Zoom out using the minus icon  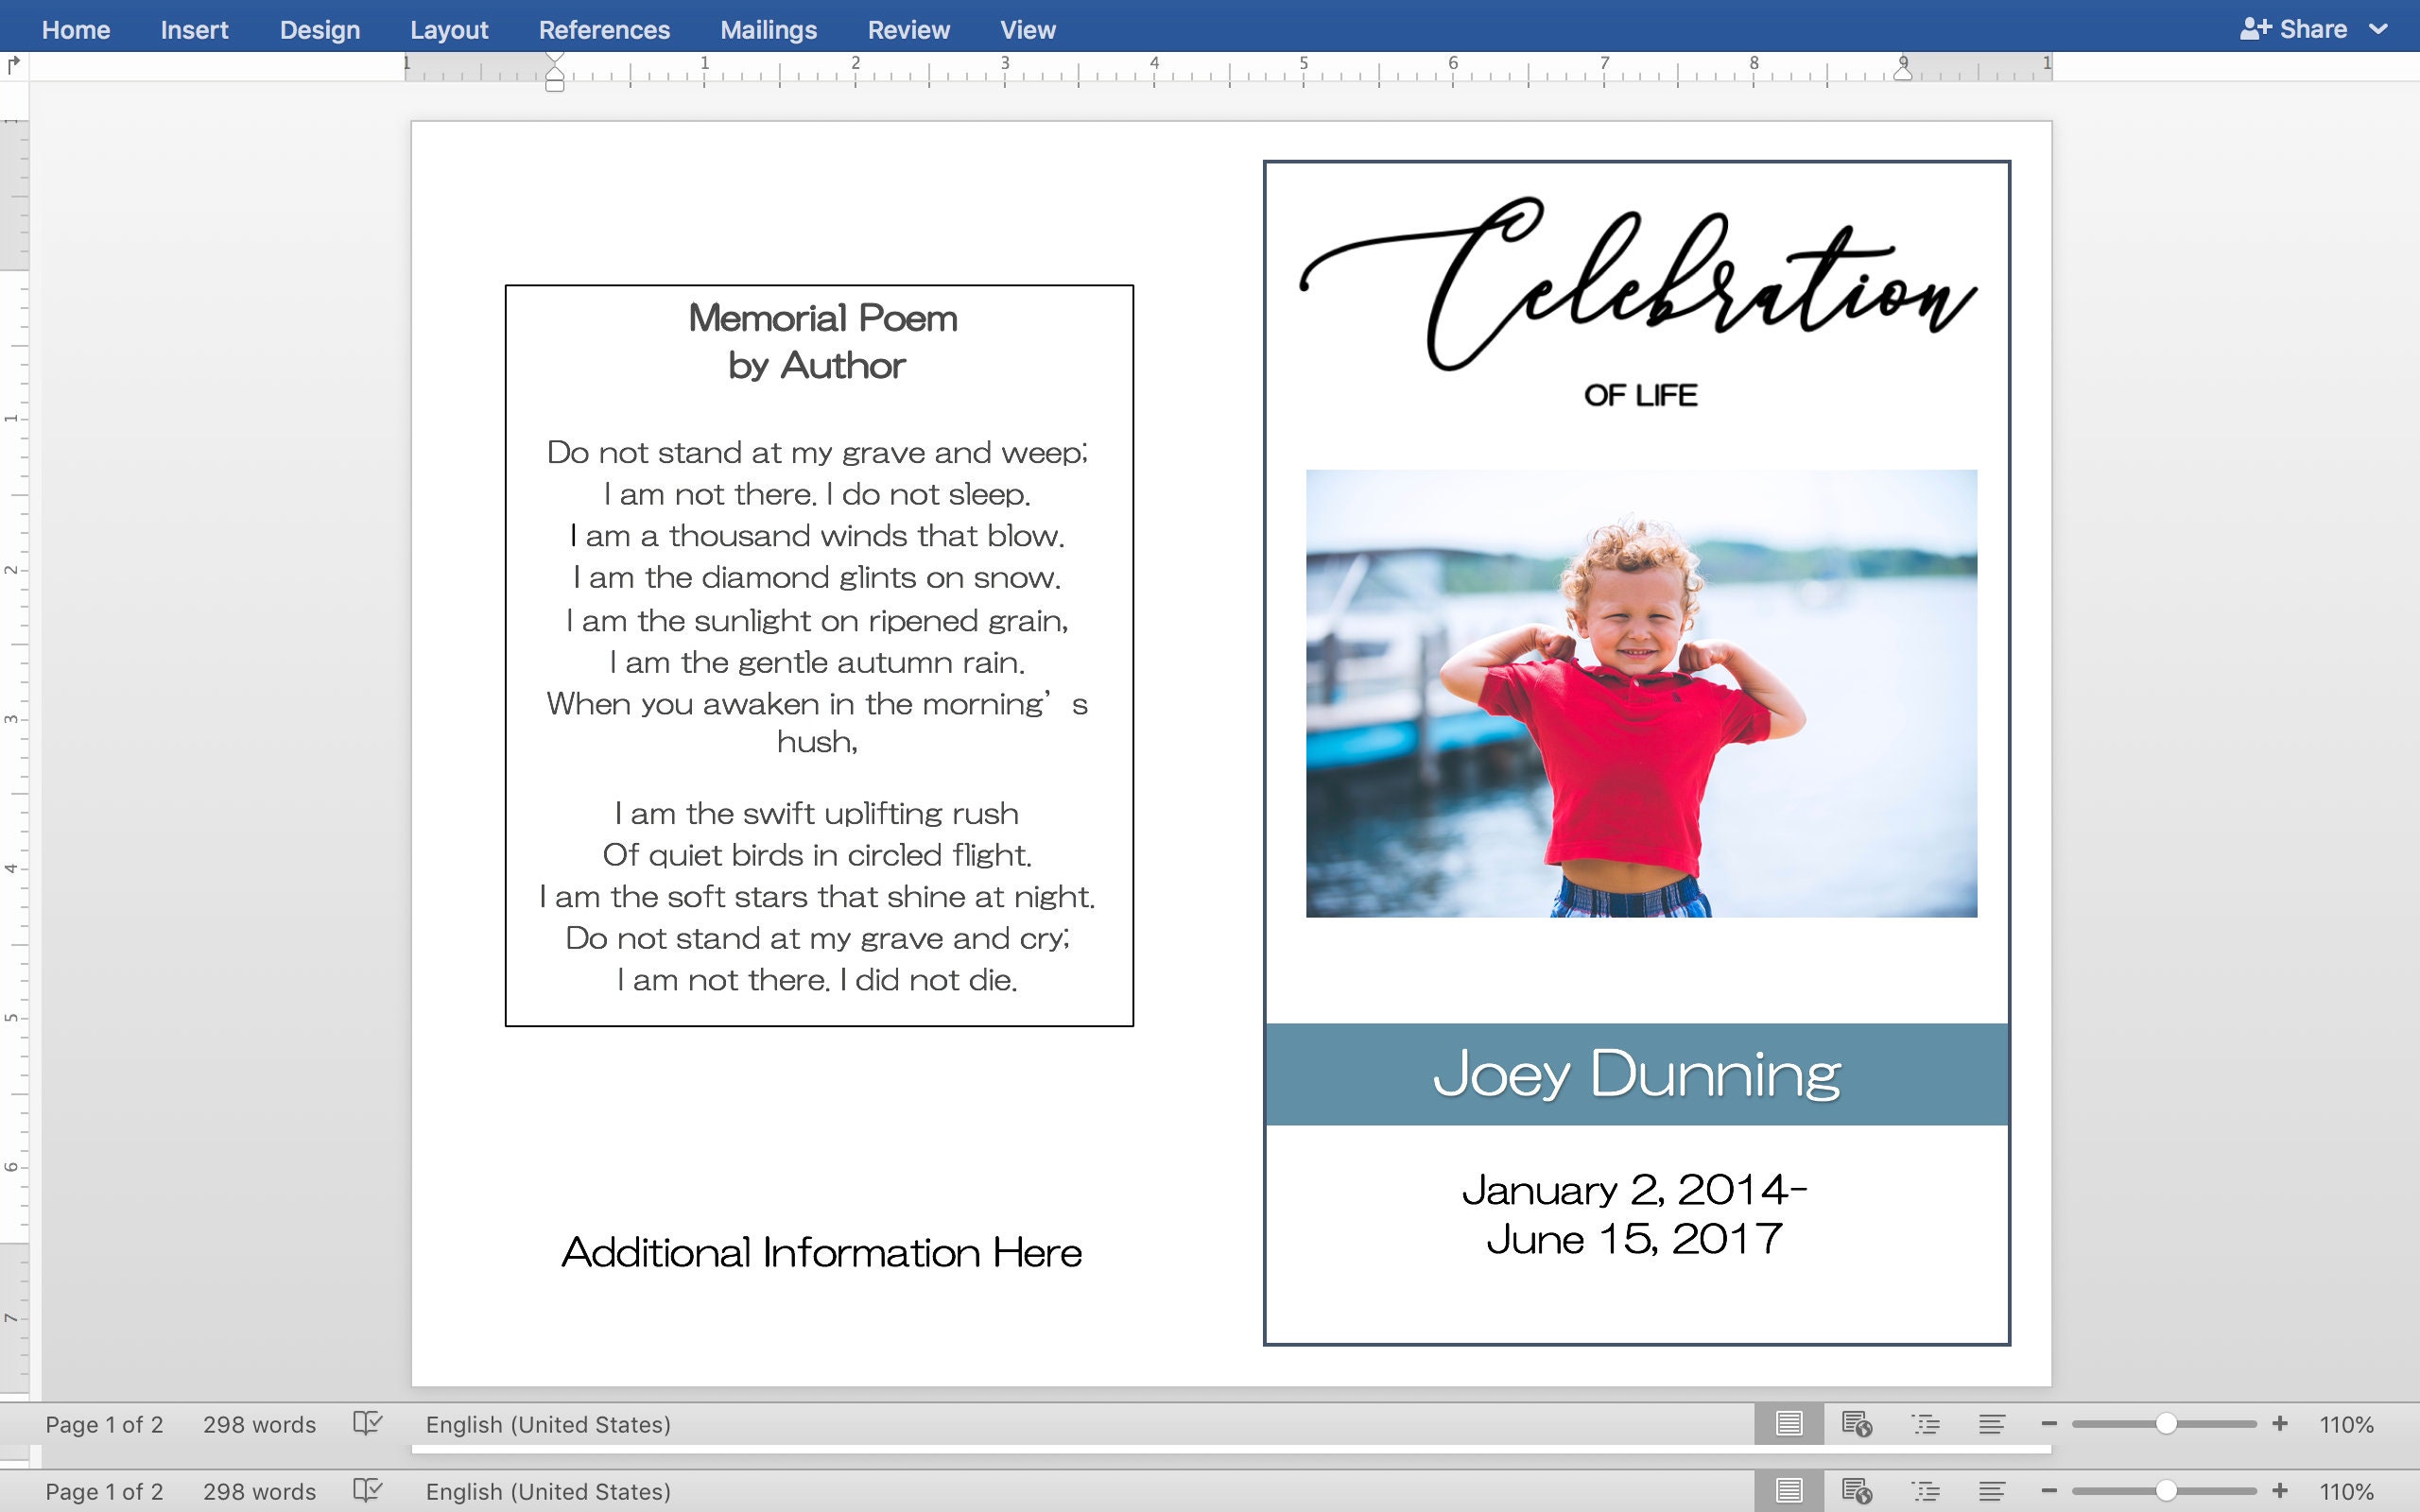point(2050,1424)
